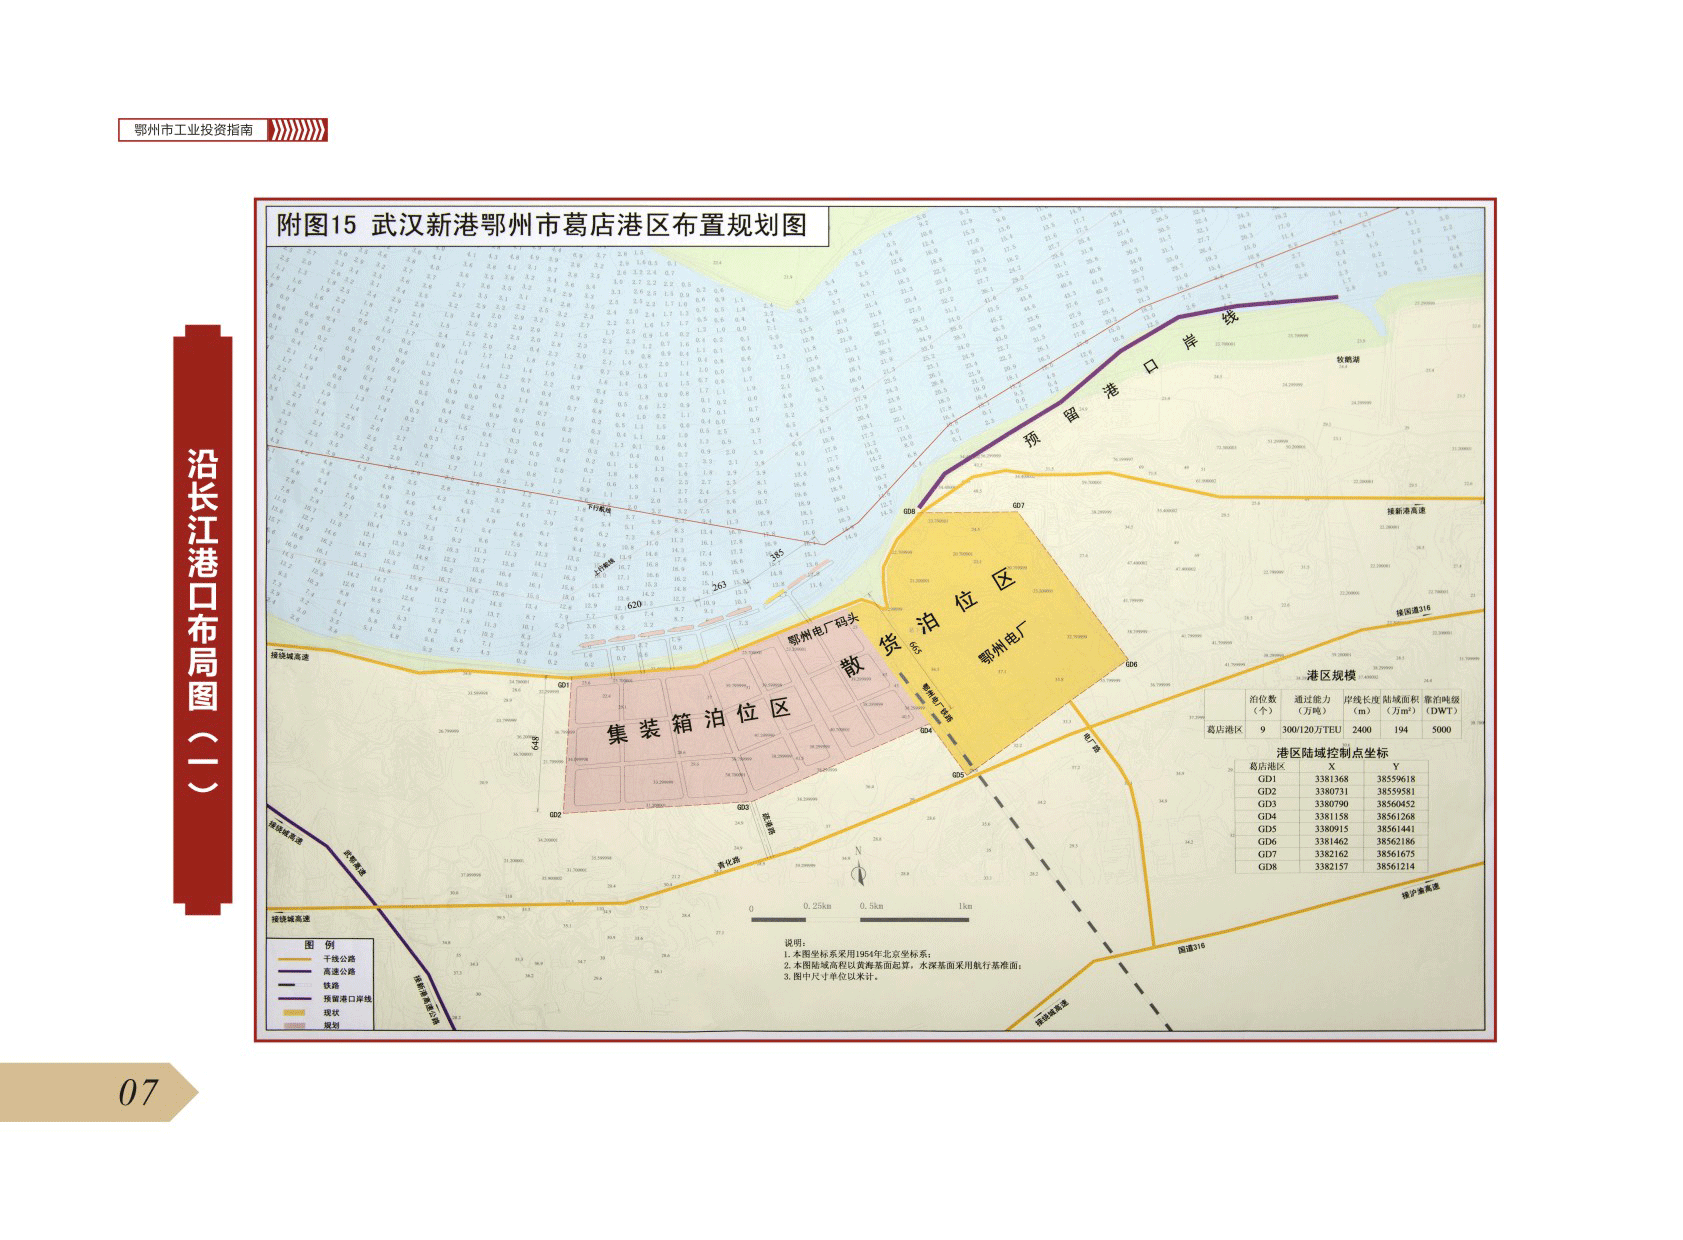Click the orange 干线公路 legend line
This screenshot has height=1240, width=1683.
pyautogui.click(x=293, y=959)
